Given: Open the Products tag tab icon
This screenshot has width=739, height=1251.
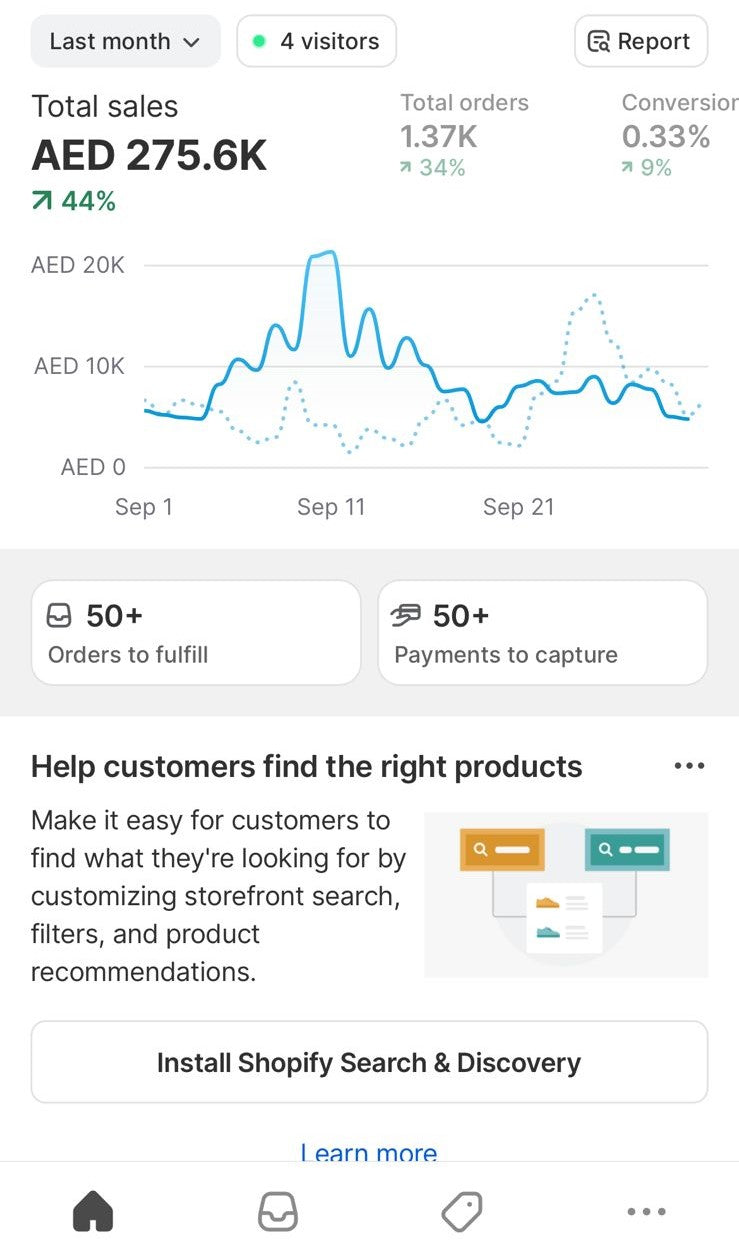Looking at the screenshot, I should point(462,1211).
